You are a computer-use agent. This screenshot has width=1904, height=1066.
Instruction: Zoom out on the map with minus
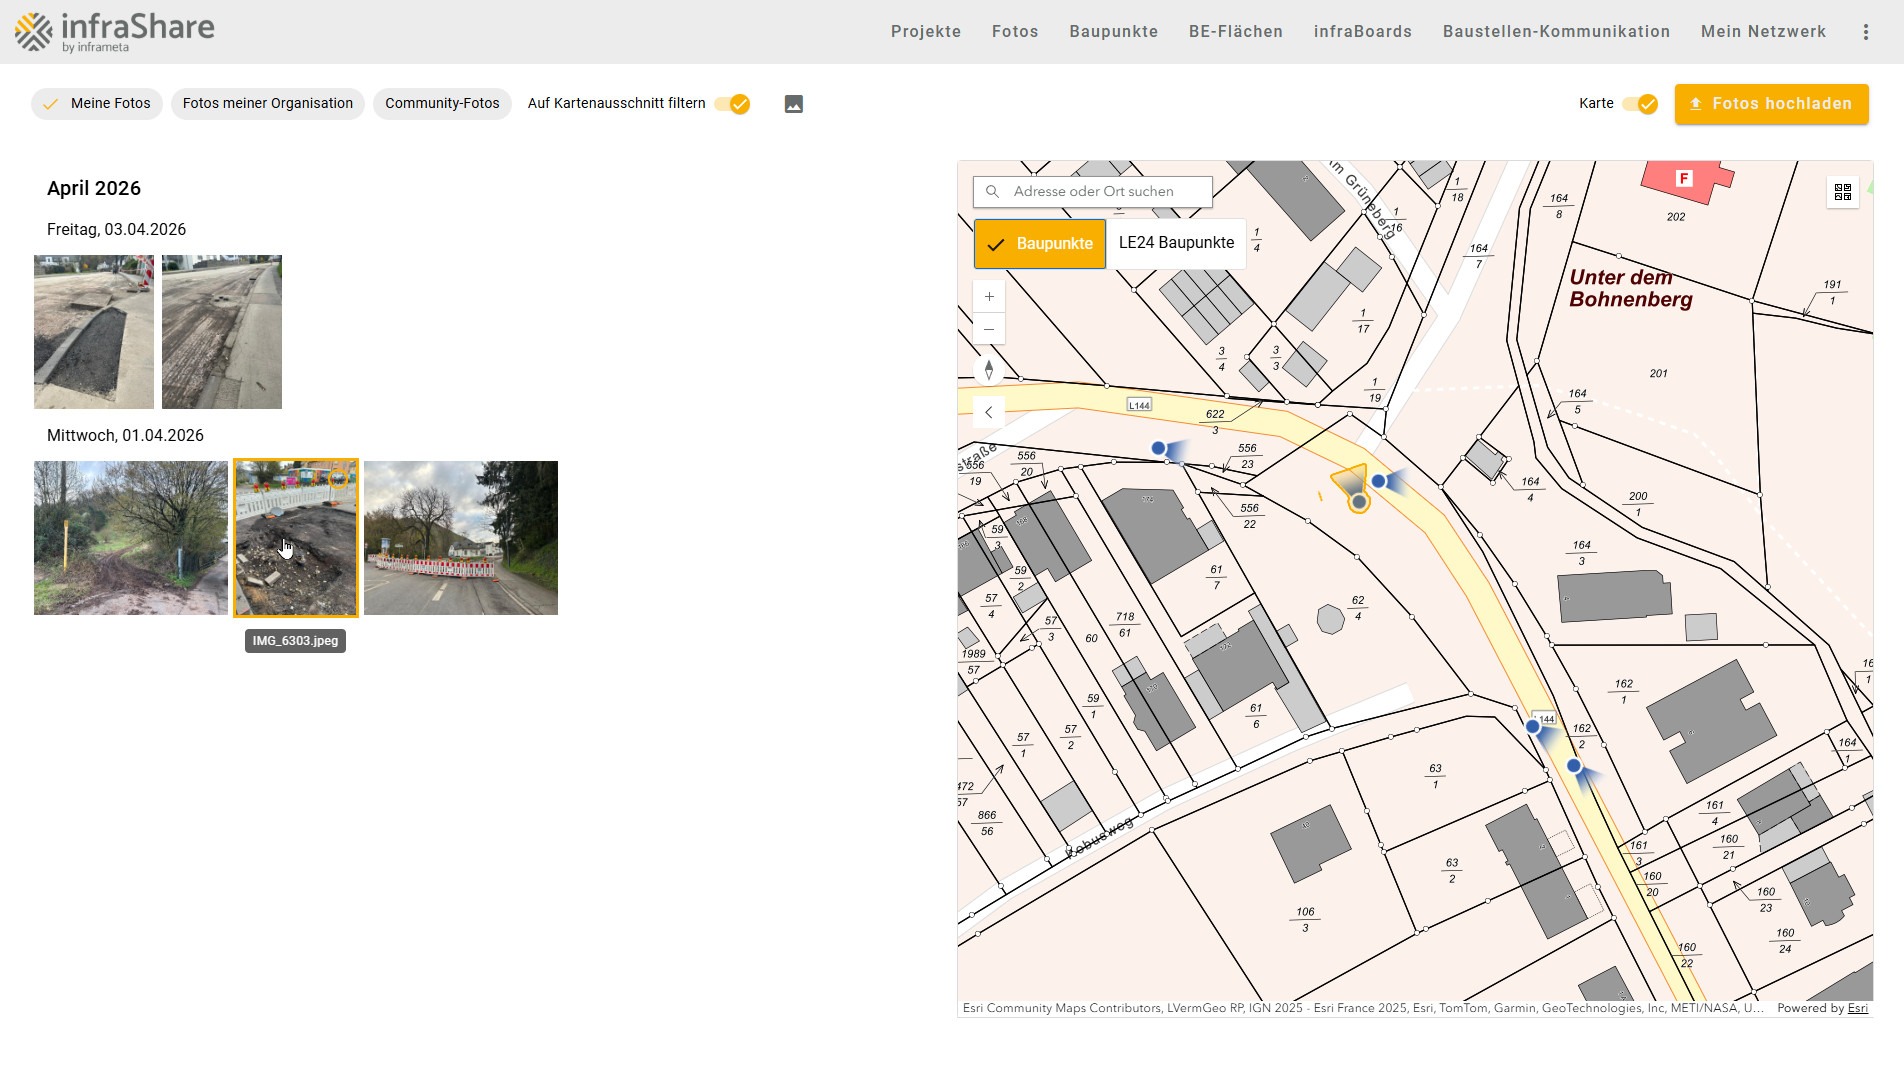989,330
